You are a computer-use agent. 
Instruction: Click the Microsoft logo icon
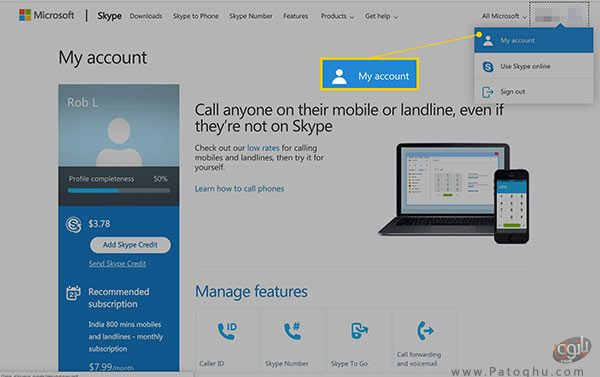(x=25, y=15)
